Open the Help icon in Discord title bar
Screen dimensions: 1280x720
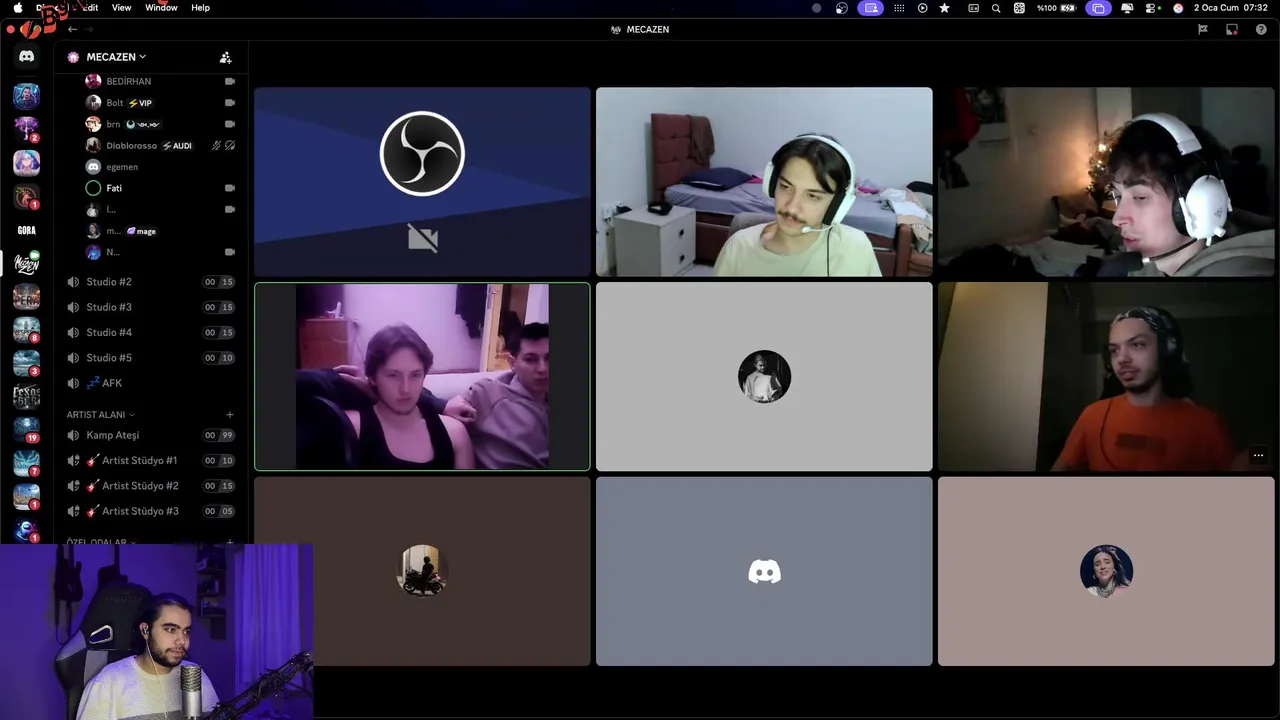pyautogui.click(x=1260, y=29)
